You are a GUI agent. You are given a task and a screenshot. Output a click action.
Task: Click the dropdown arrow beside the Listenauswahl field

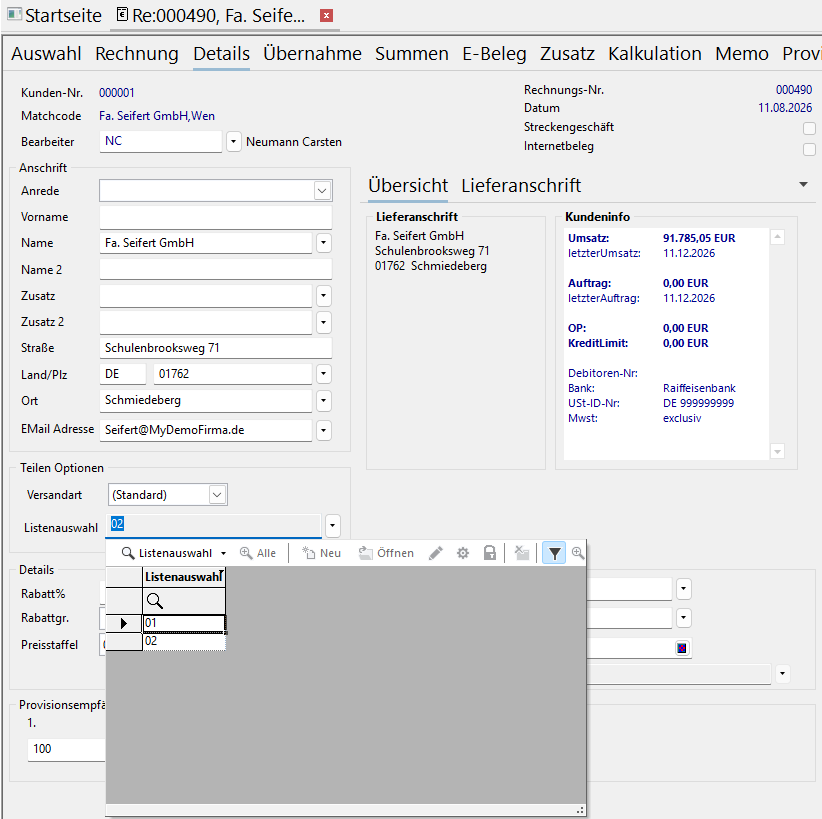[332, 525]
